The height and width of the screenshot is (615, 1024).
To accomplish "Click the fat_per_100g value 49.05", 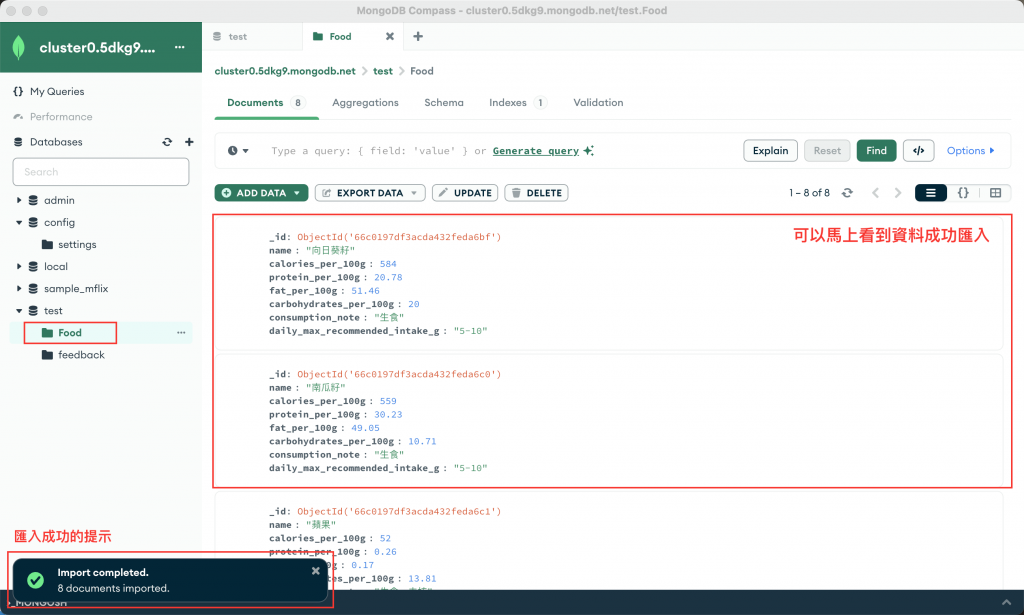I will tap(365, 428).
